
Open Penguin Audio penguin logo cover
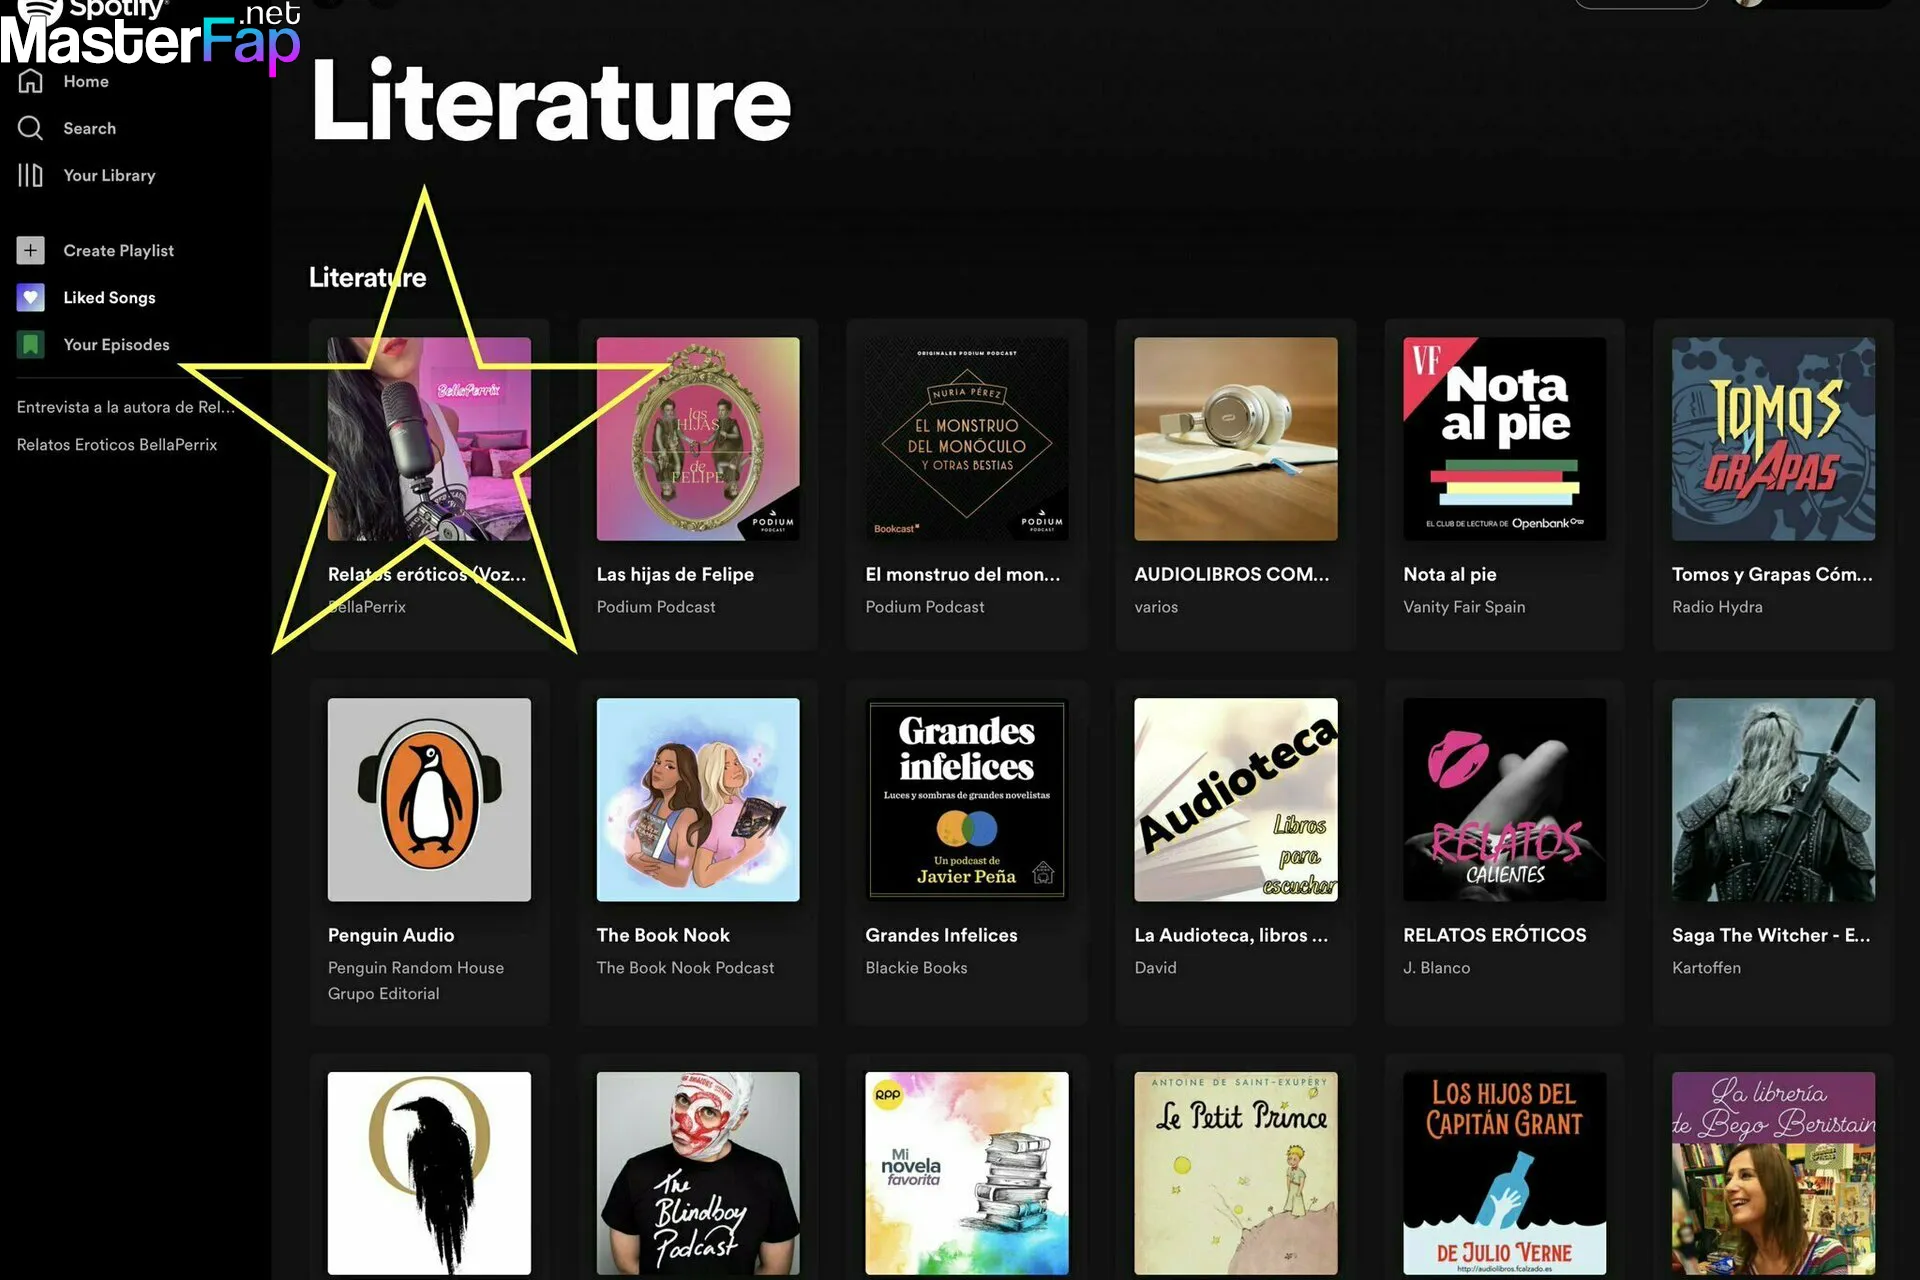pyautogui.click(x=429, y=799)
